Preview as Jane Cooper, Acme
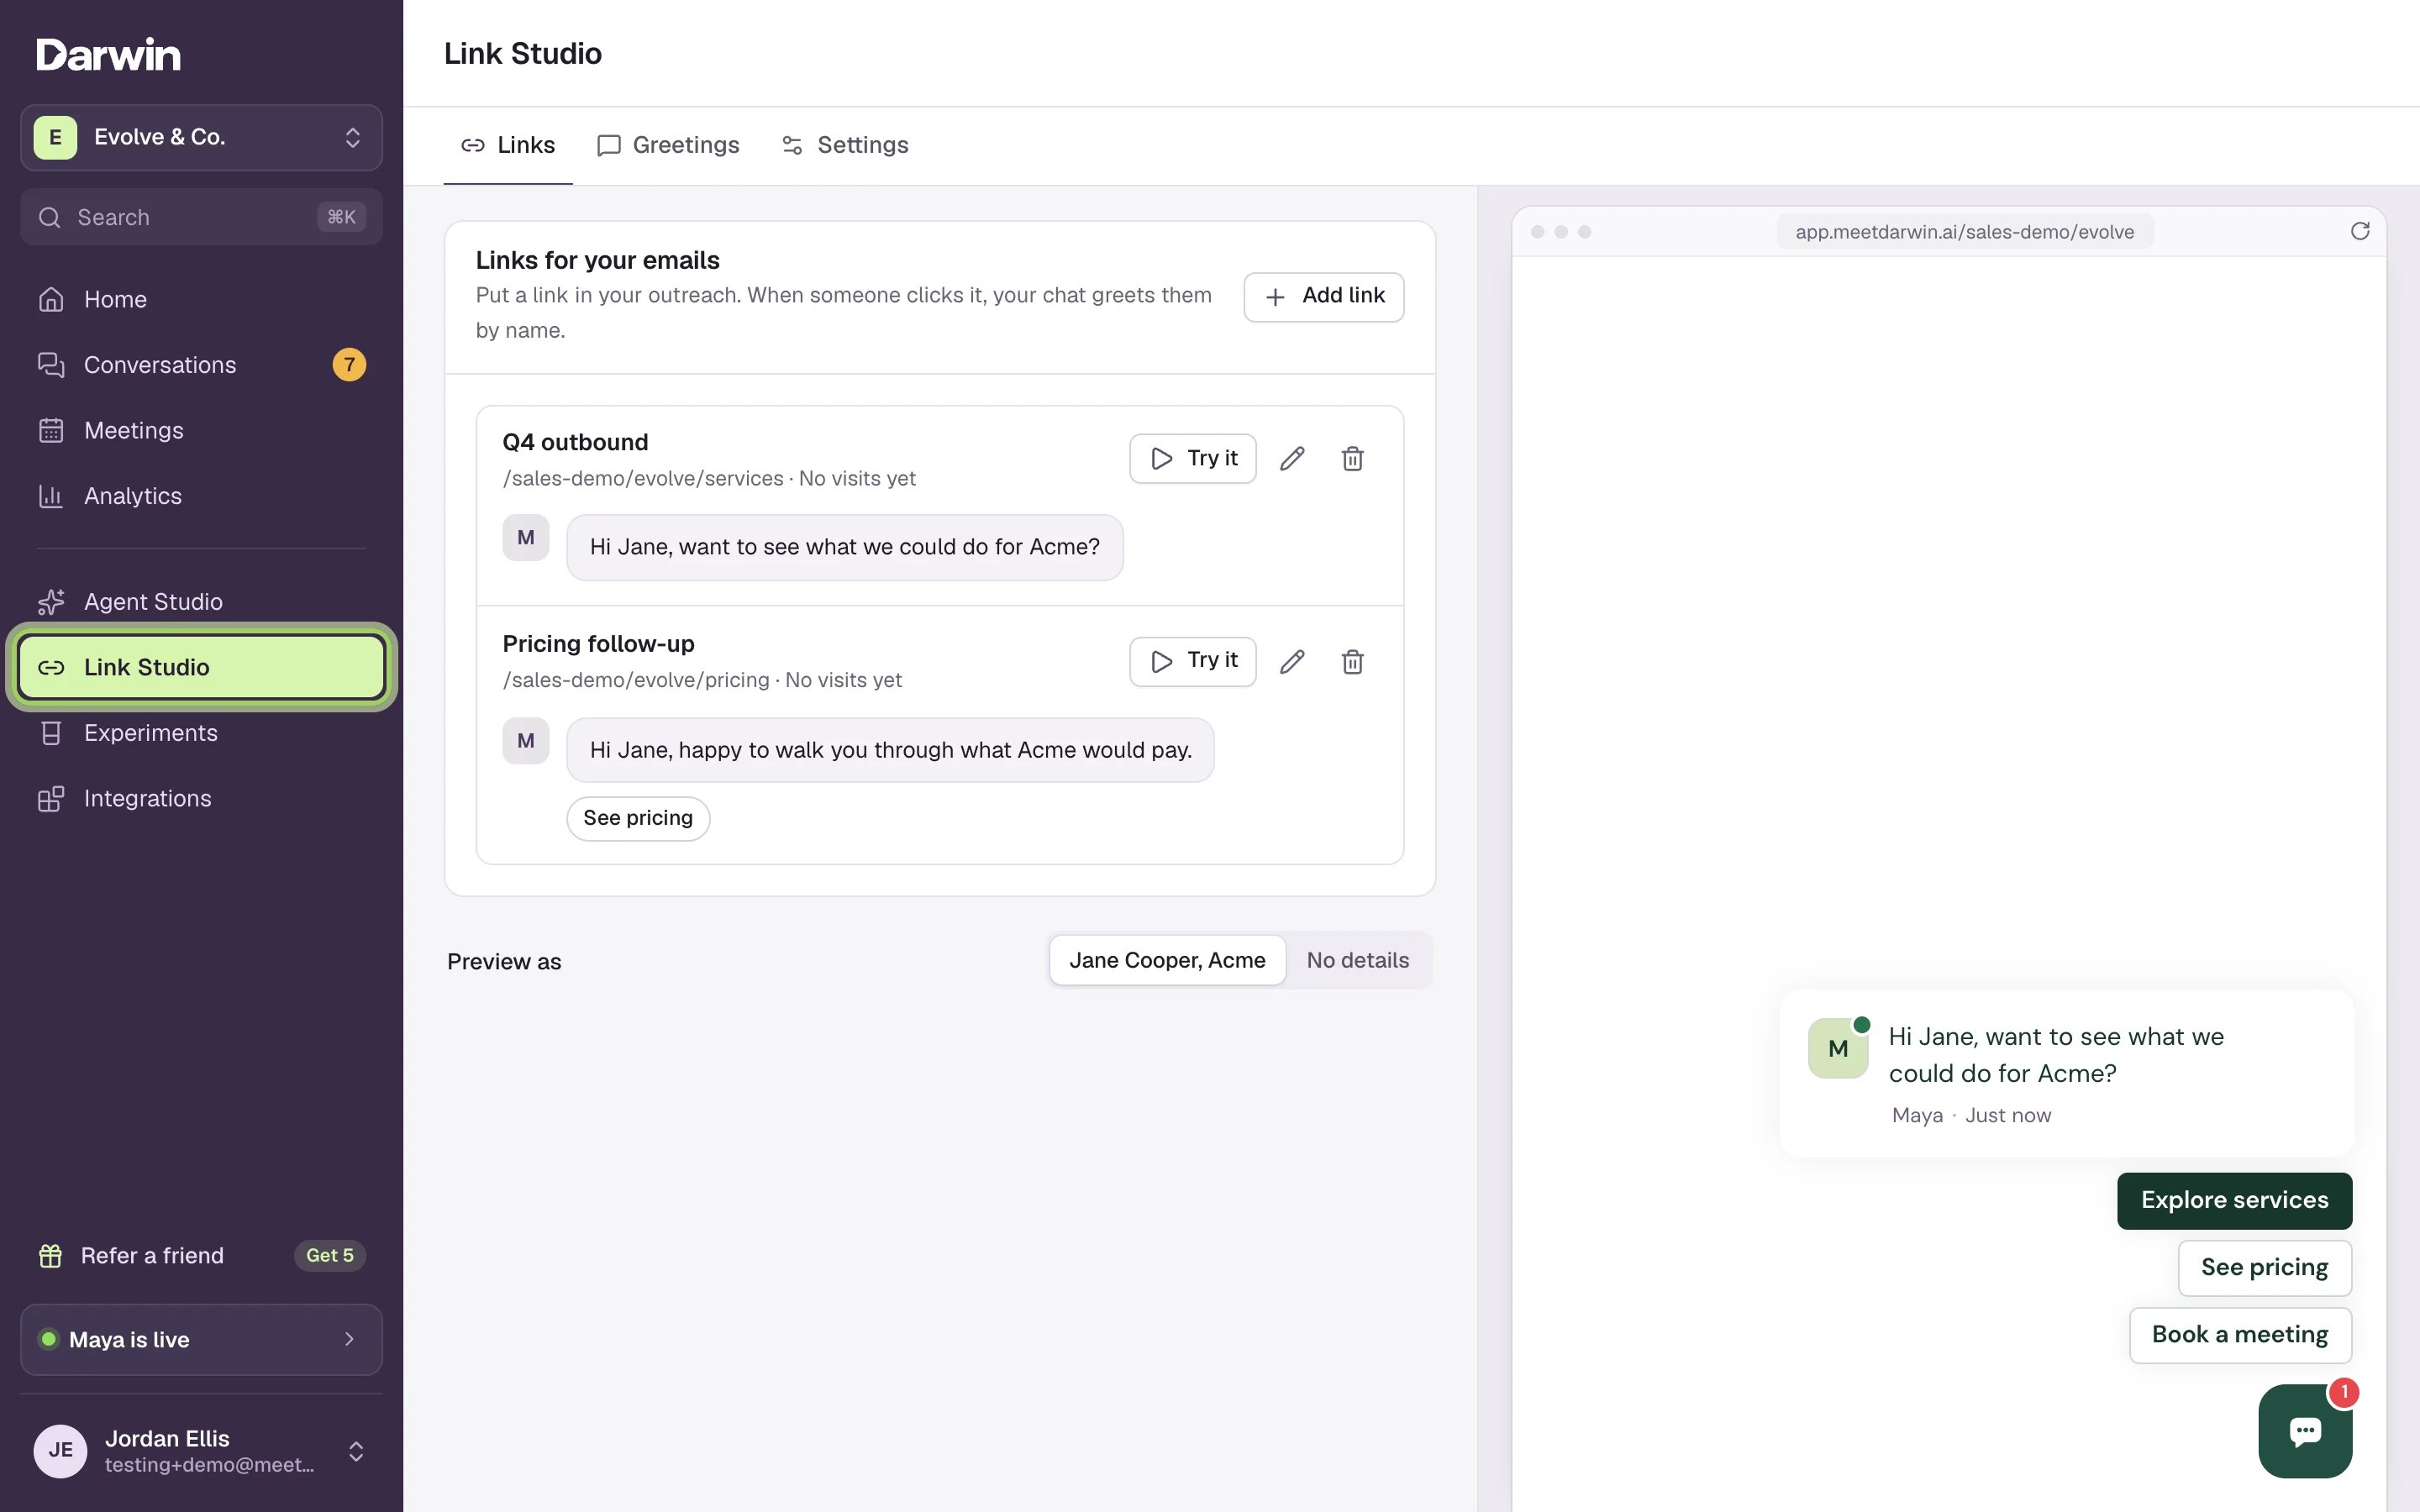Screen dimensions: 2420x1512 coord(1167,960)
